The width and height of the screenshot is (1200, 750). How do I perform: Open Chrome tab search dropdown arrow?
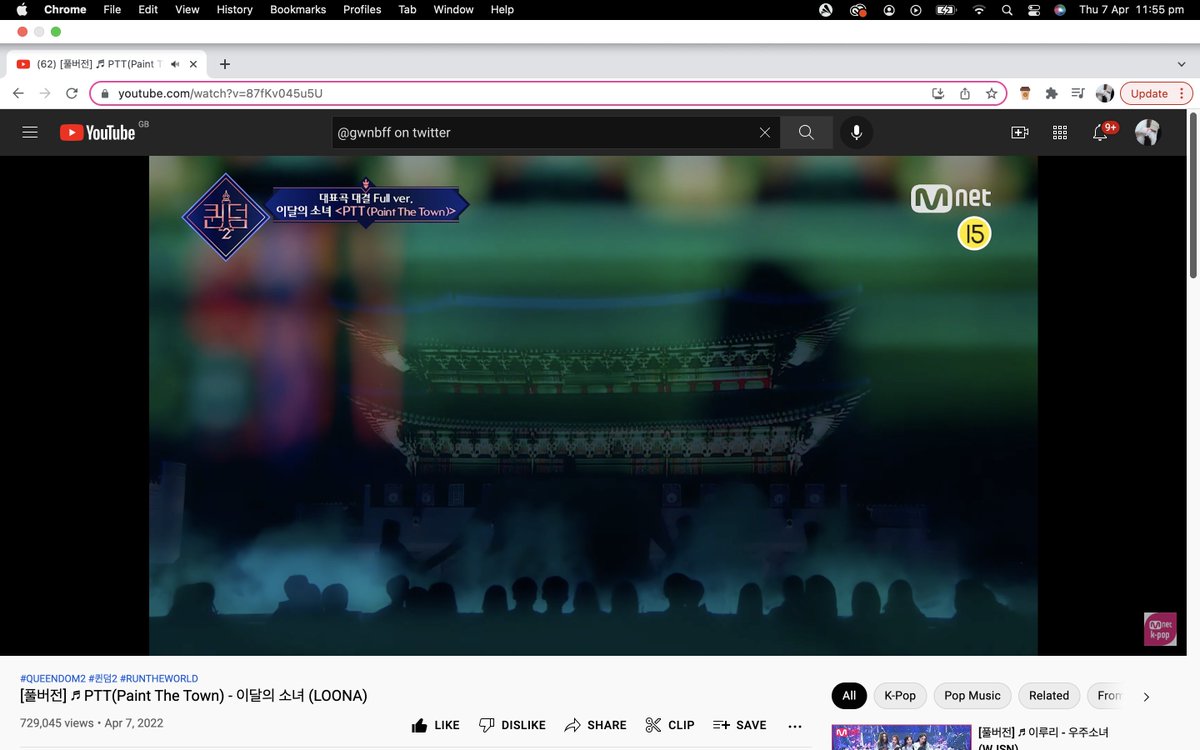point(1181,64)
